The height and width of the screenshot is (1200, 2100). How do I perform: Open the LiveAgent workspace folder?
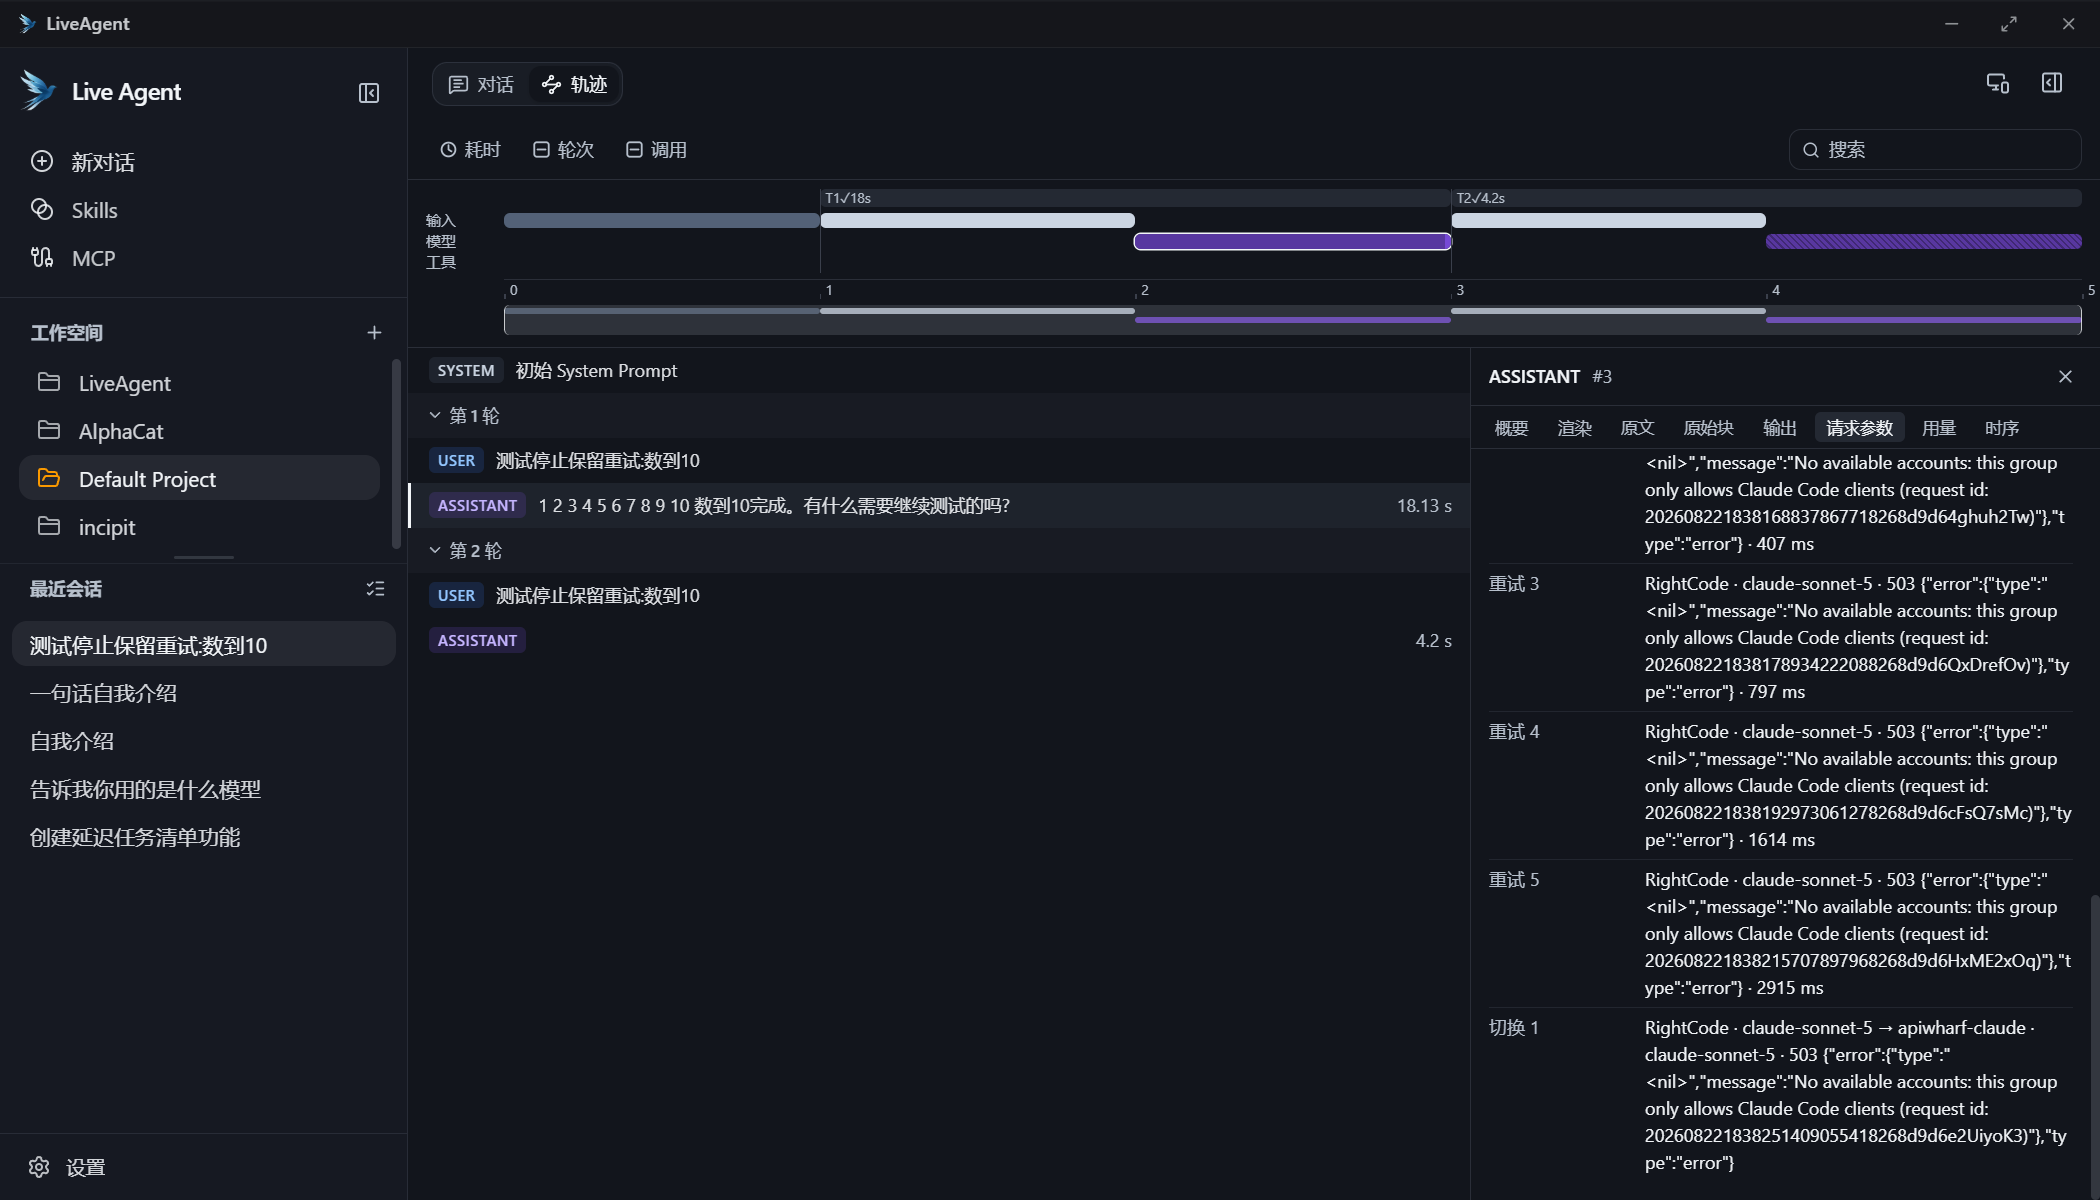point(199,383)
